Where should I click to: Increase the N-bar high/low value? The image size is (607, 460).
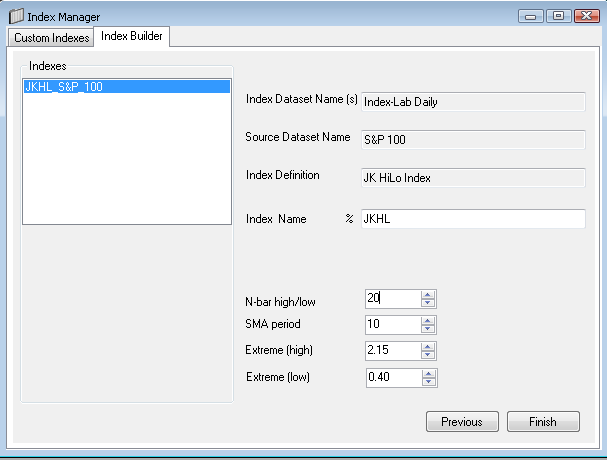[x=428, y=294]
